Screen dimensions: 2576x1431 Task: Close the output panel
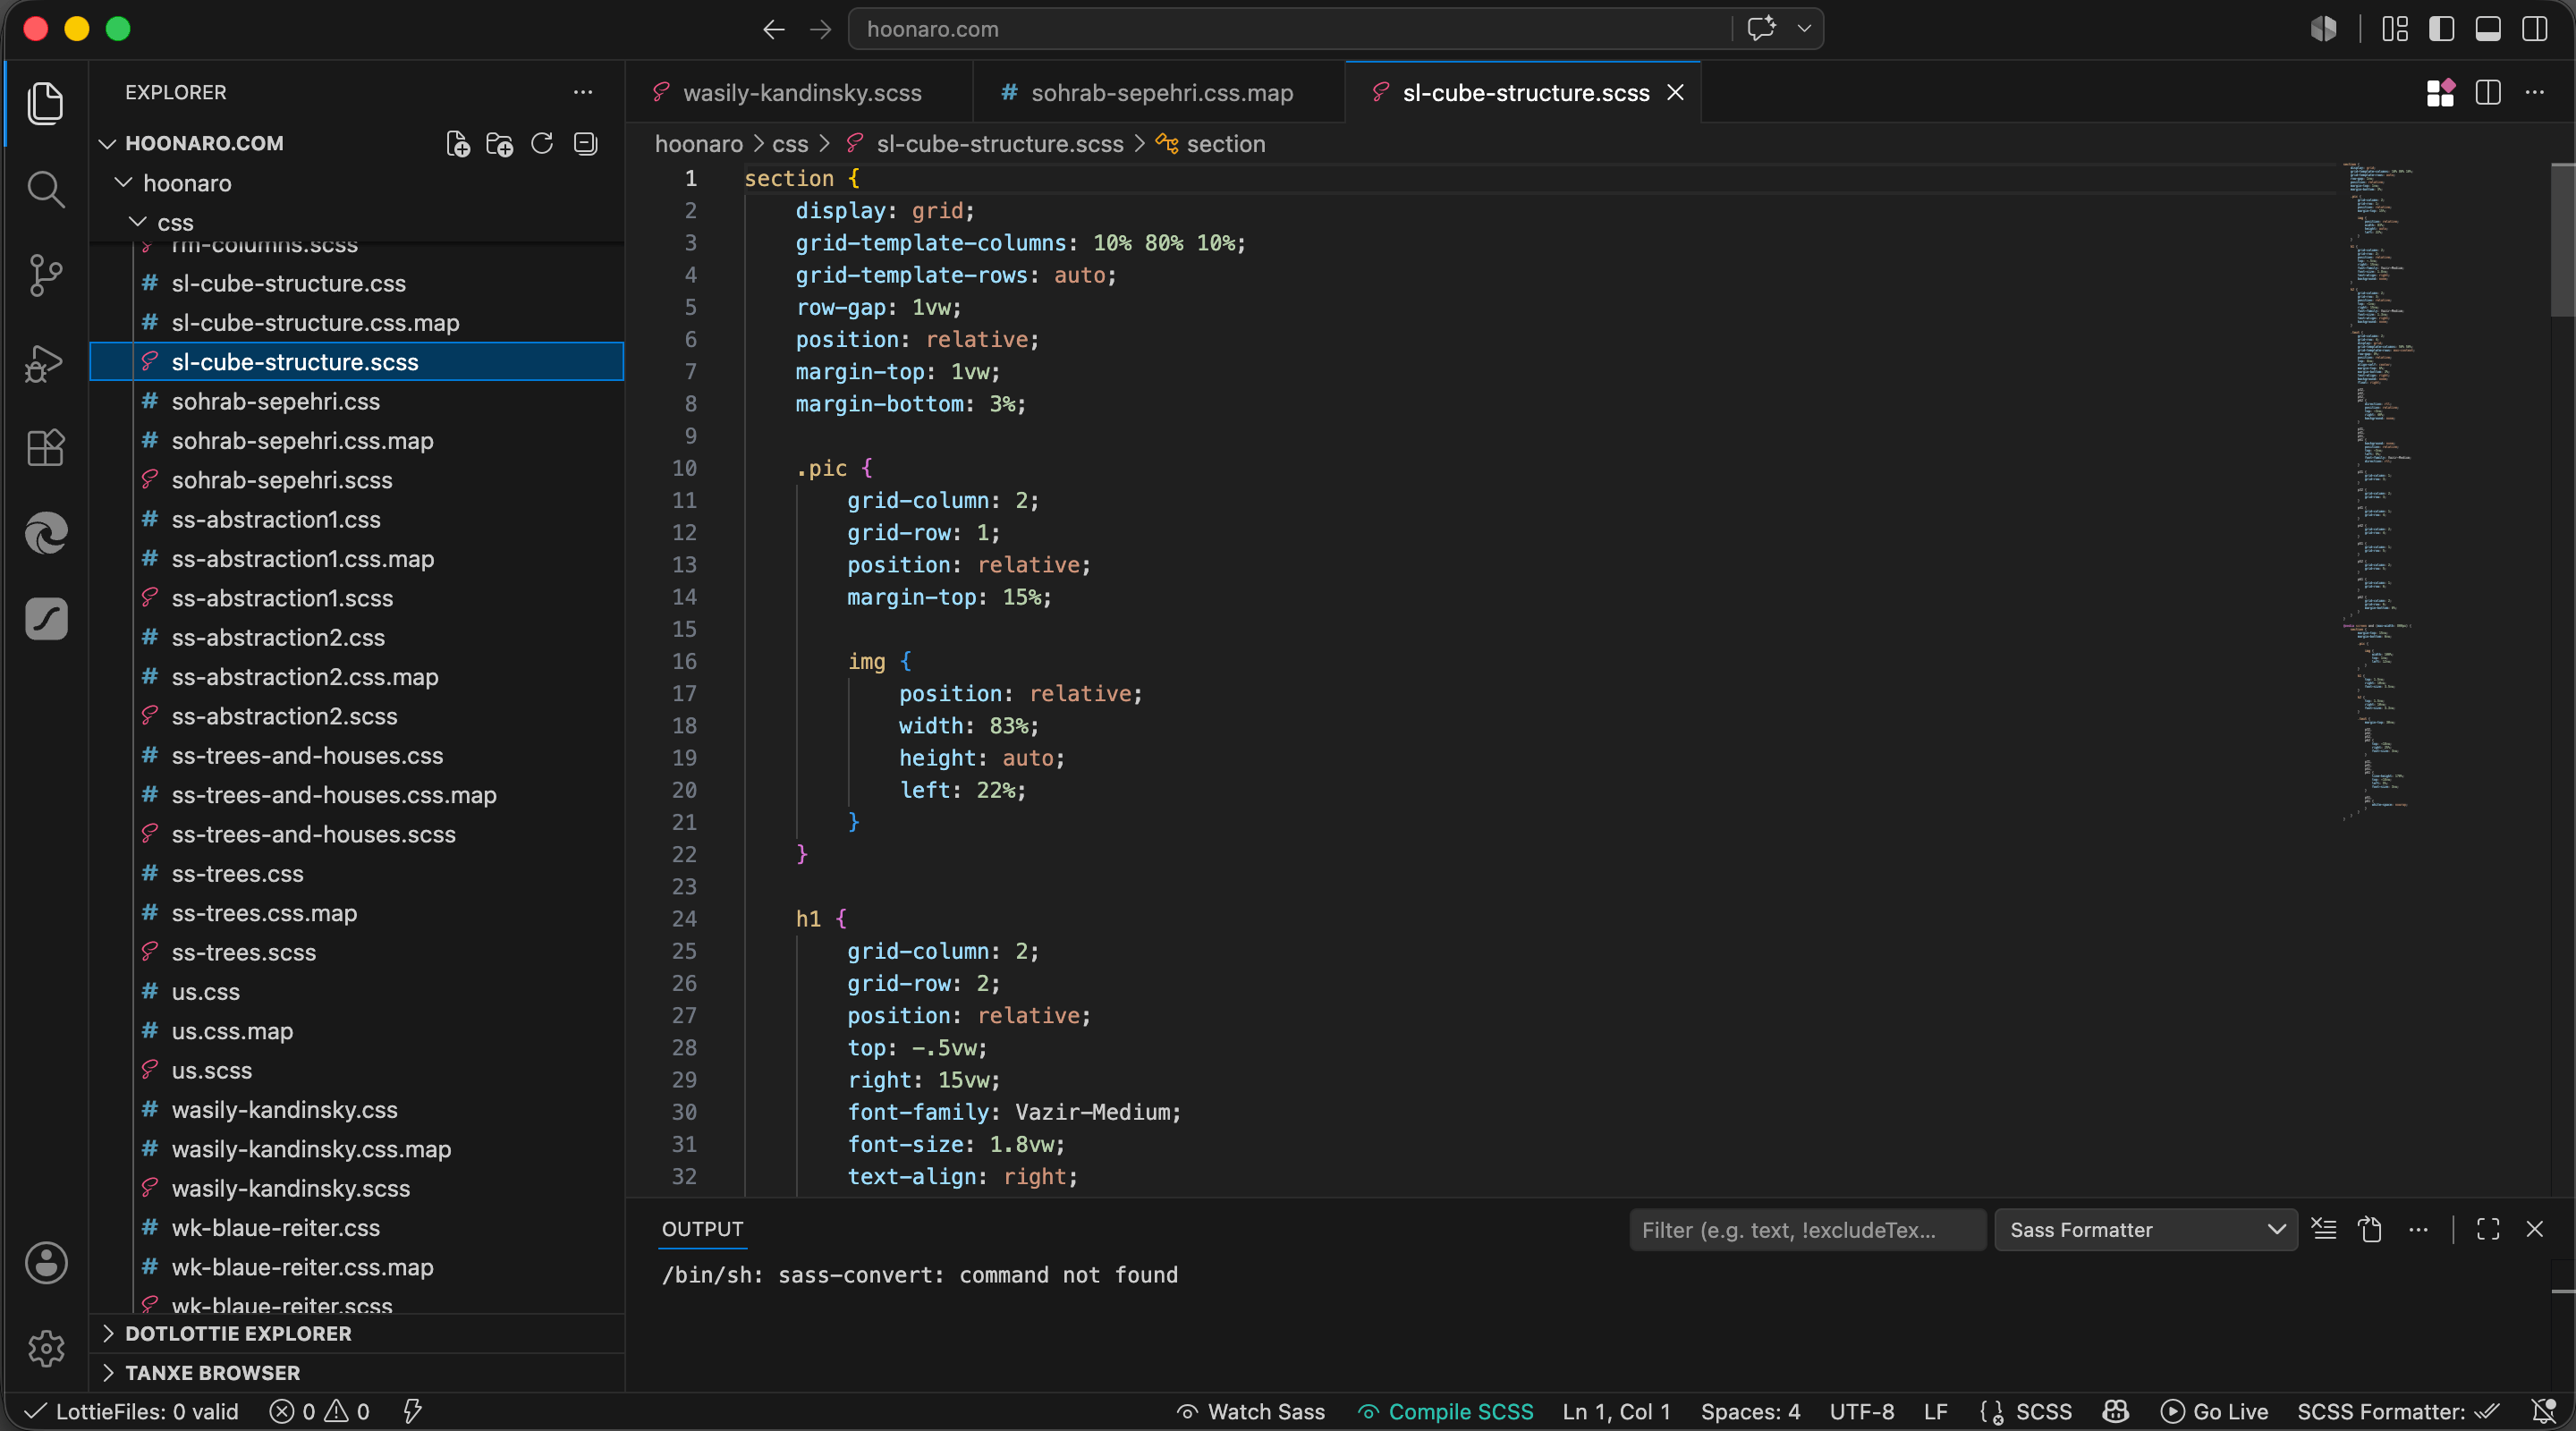(x=2535, y=1229)
